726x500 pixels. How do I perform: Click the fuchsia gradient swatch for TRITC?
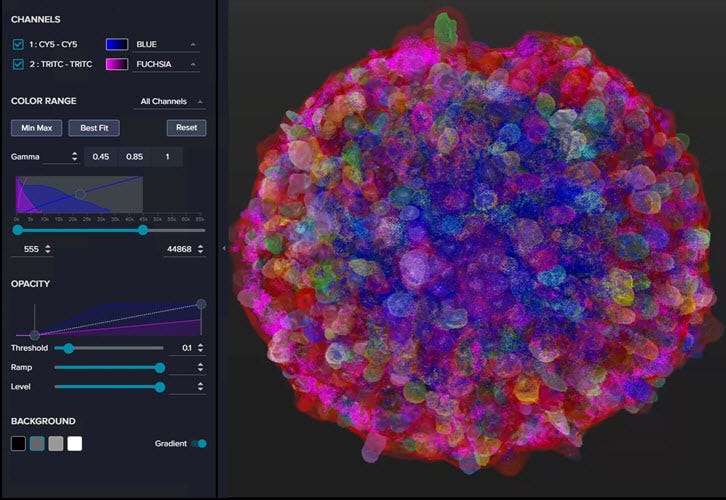[117, 64]
